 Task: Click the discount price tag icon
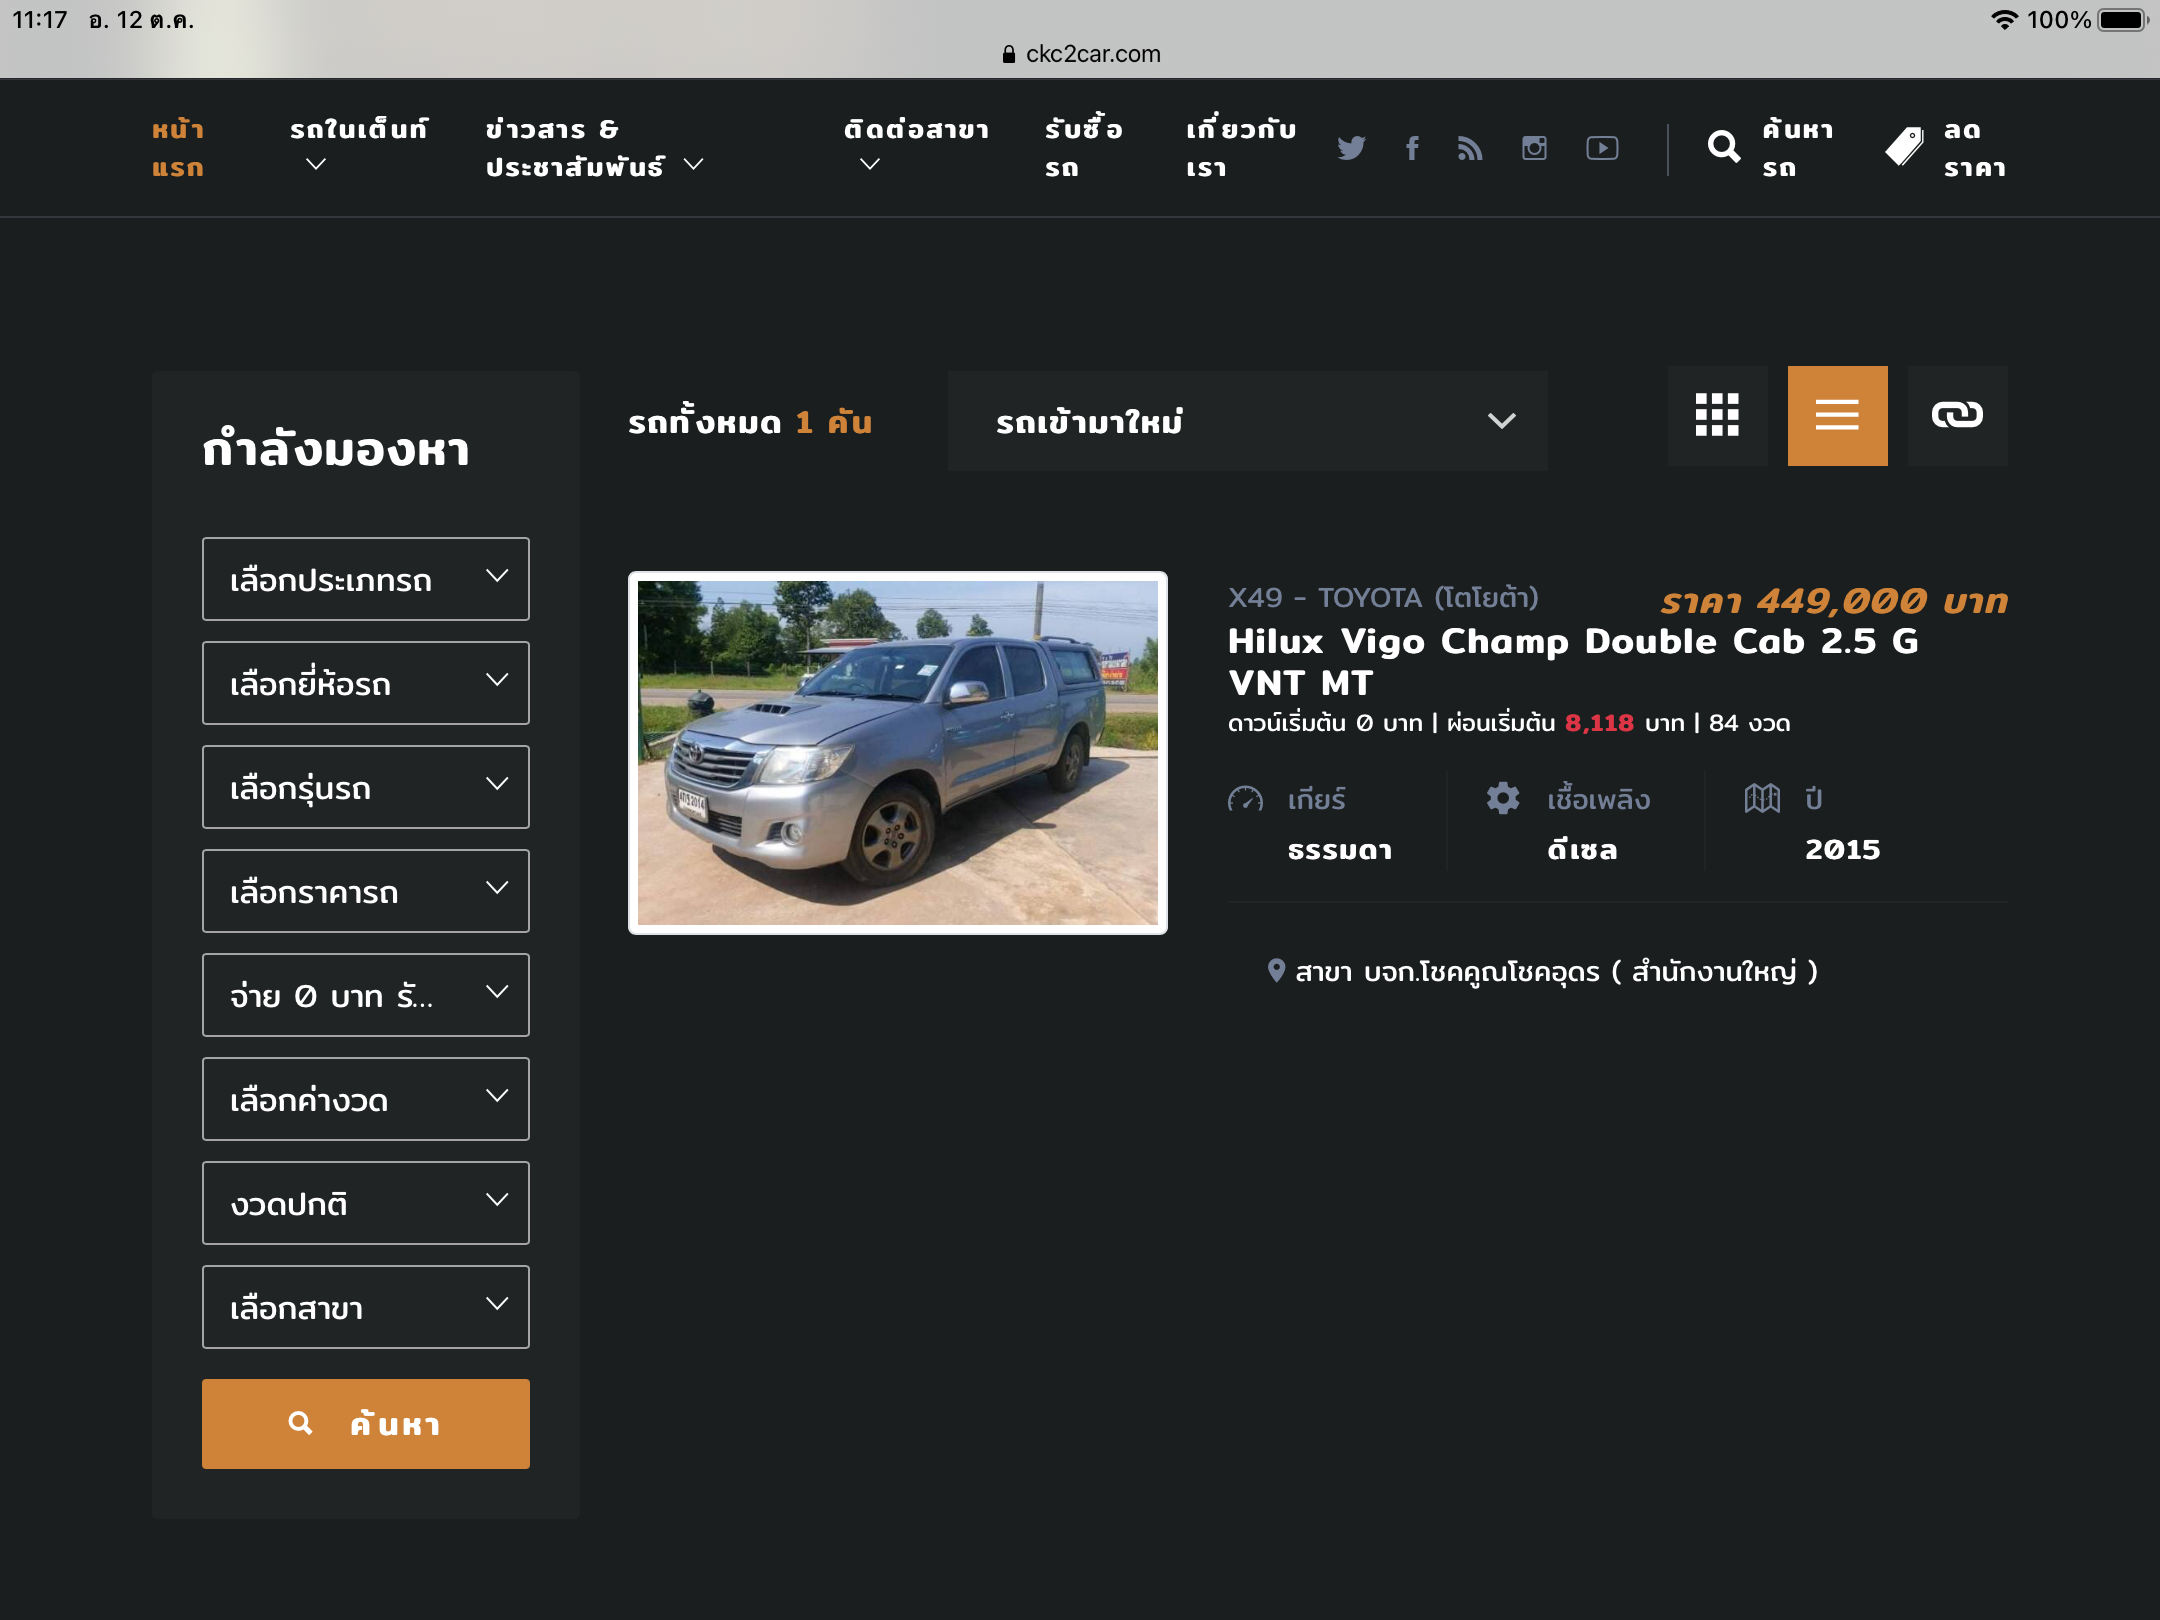coord(1904,147)
